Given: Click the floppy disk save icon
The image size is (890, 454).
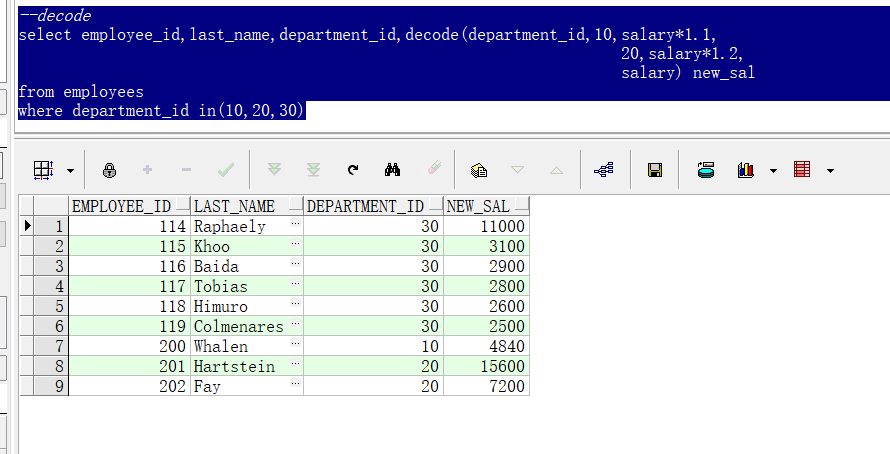Looking at the screenshot, I should [x=655, y=170].
